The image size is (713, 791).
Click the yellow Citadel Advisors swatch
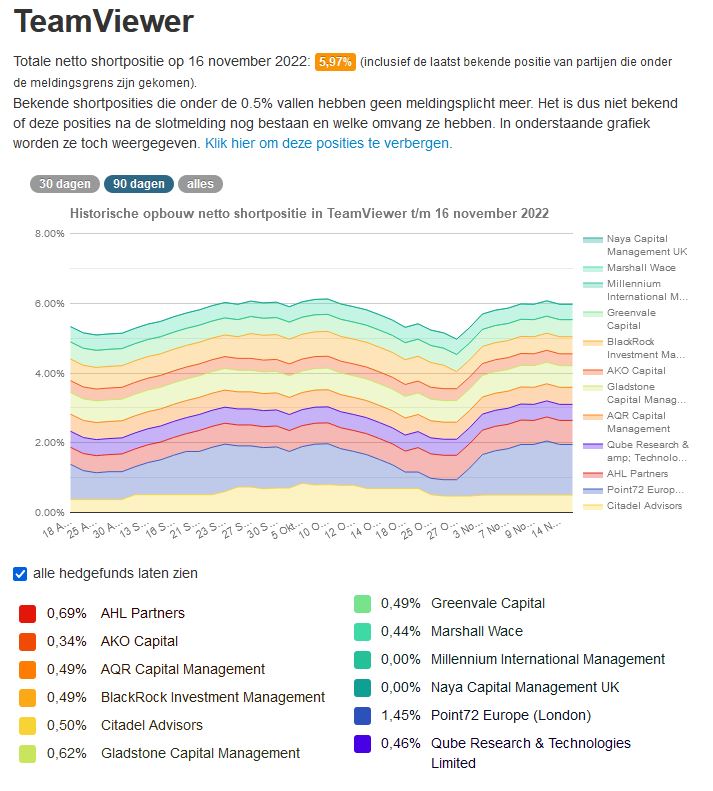click(x=28, y=725)
